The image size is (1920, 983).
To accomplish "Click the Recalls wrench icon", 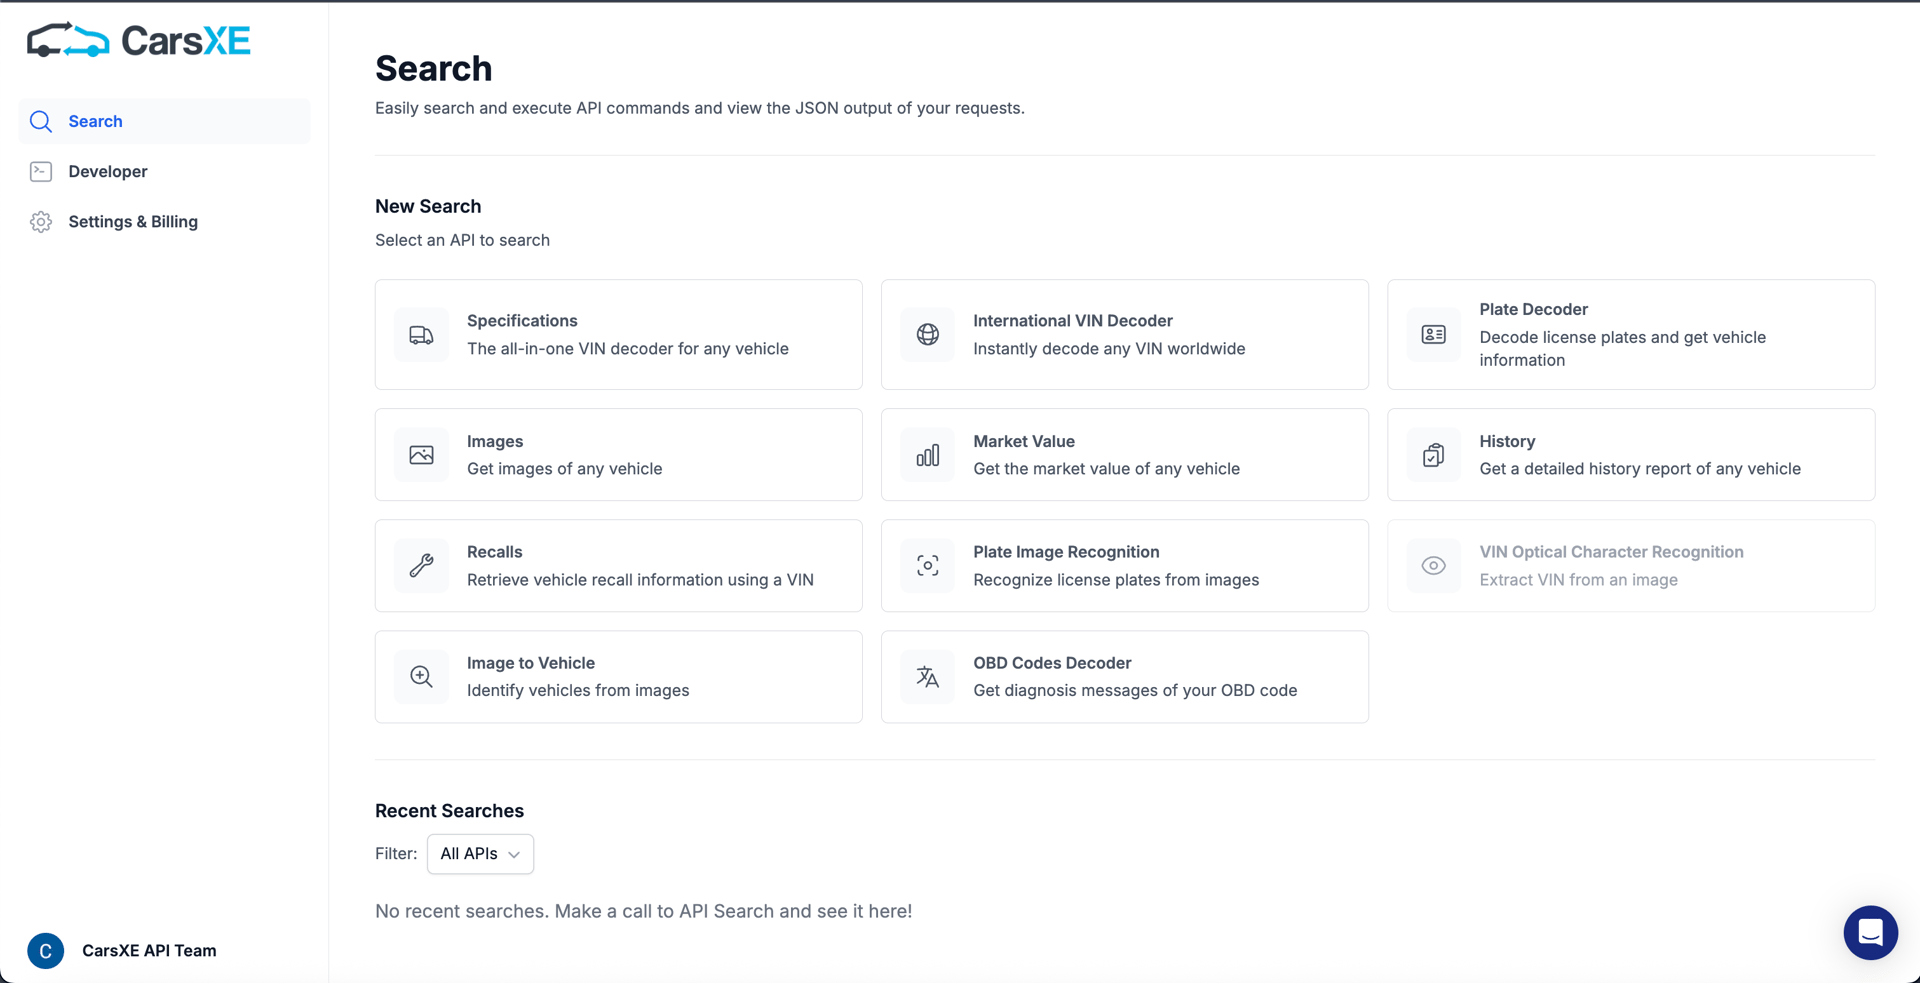I will click(420, 565).
